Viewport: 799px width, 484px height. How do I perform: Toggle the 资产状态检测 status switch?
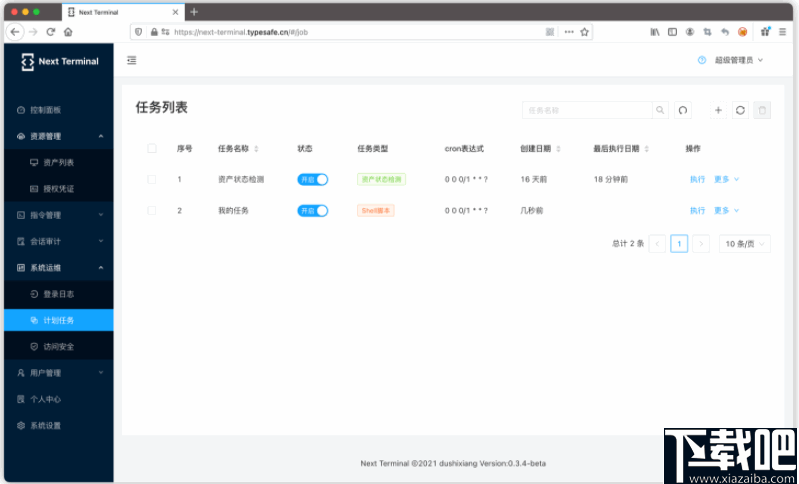point(312,179)
